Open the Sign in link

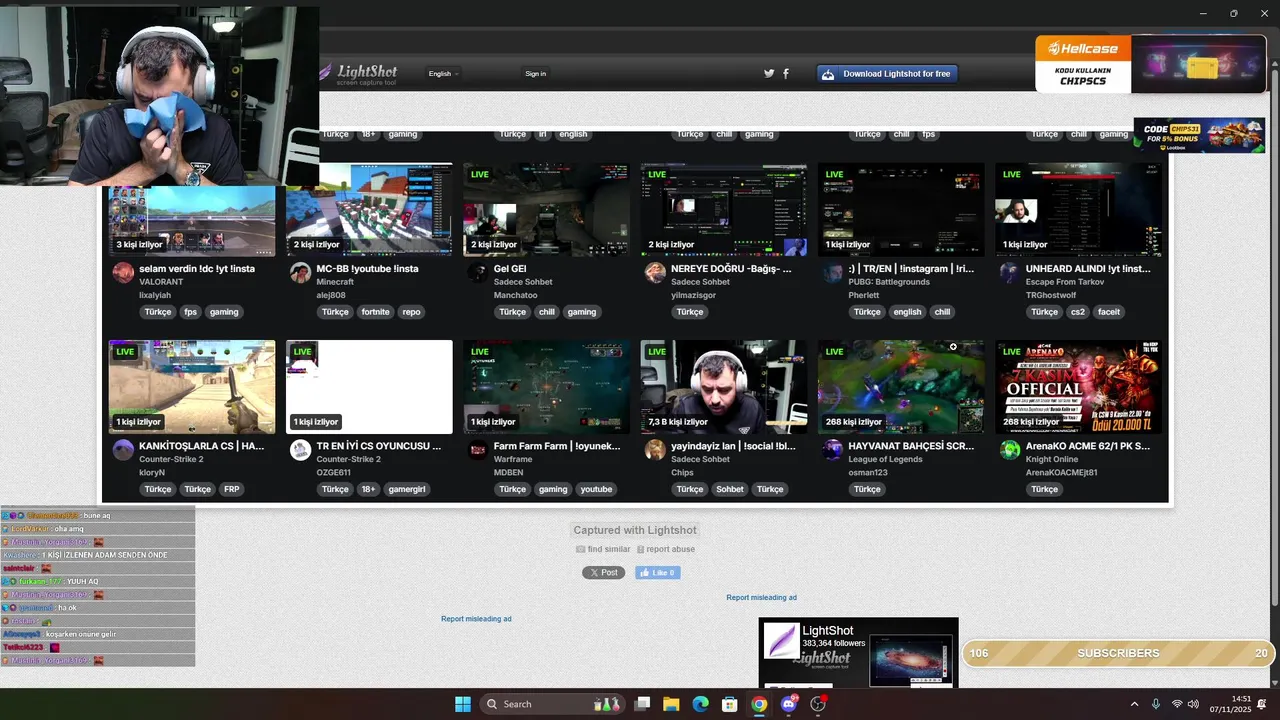(536, 74)
